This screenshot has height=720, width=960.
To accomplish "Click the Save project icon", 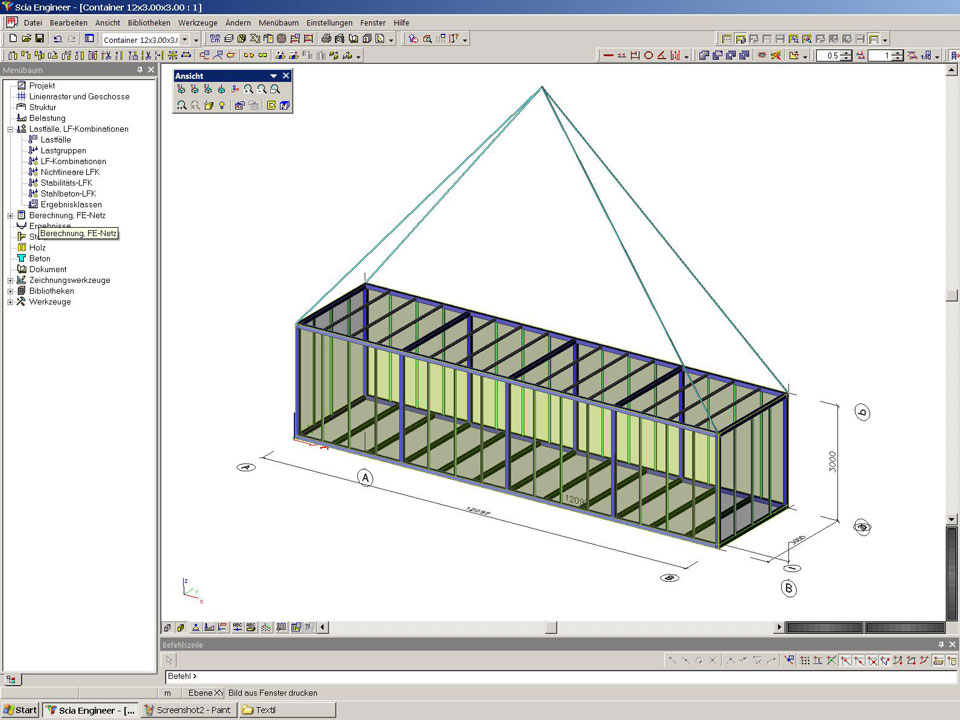I will tap(40, 39).
